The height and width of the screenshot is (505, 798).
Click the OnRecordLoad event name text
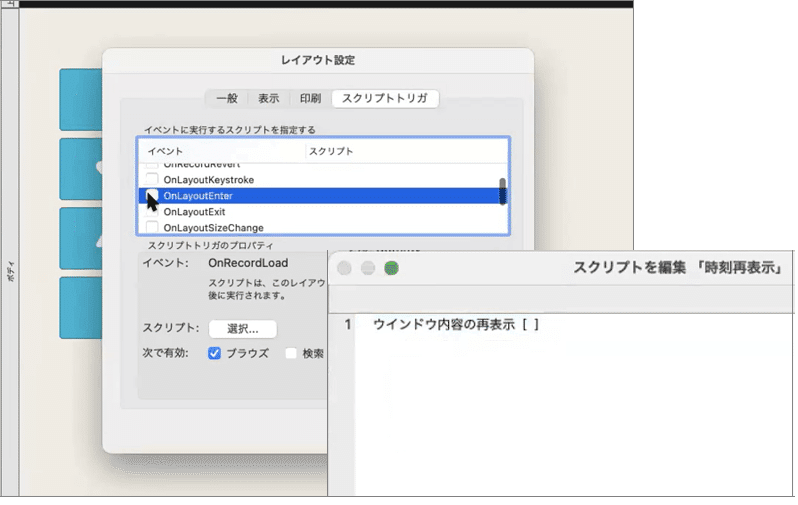pyautogui.click(x=248, y=263)
